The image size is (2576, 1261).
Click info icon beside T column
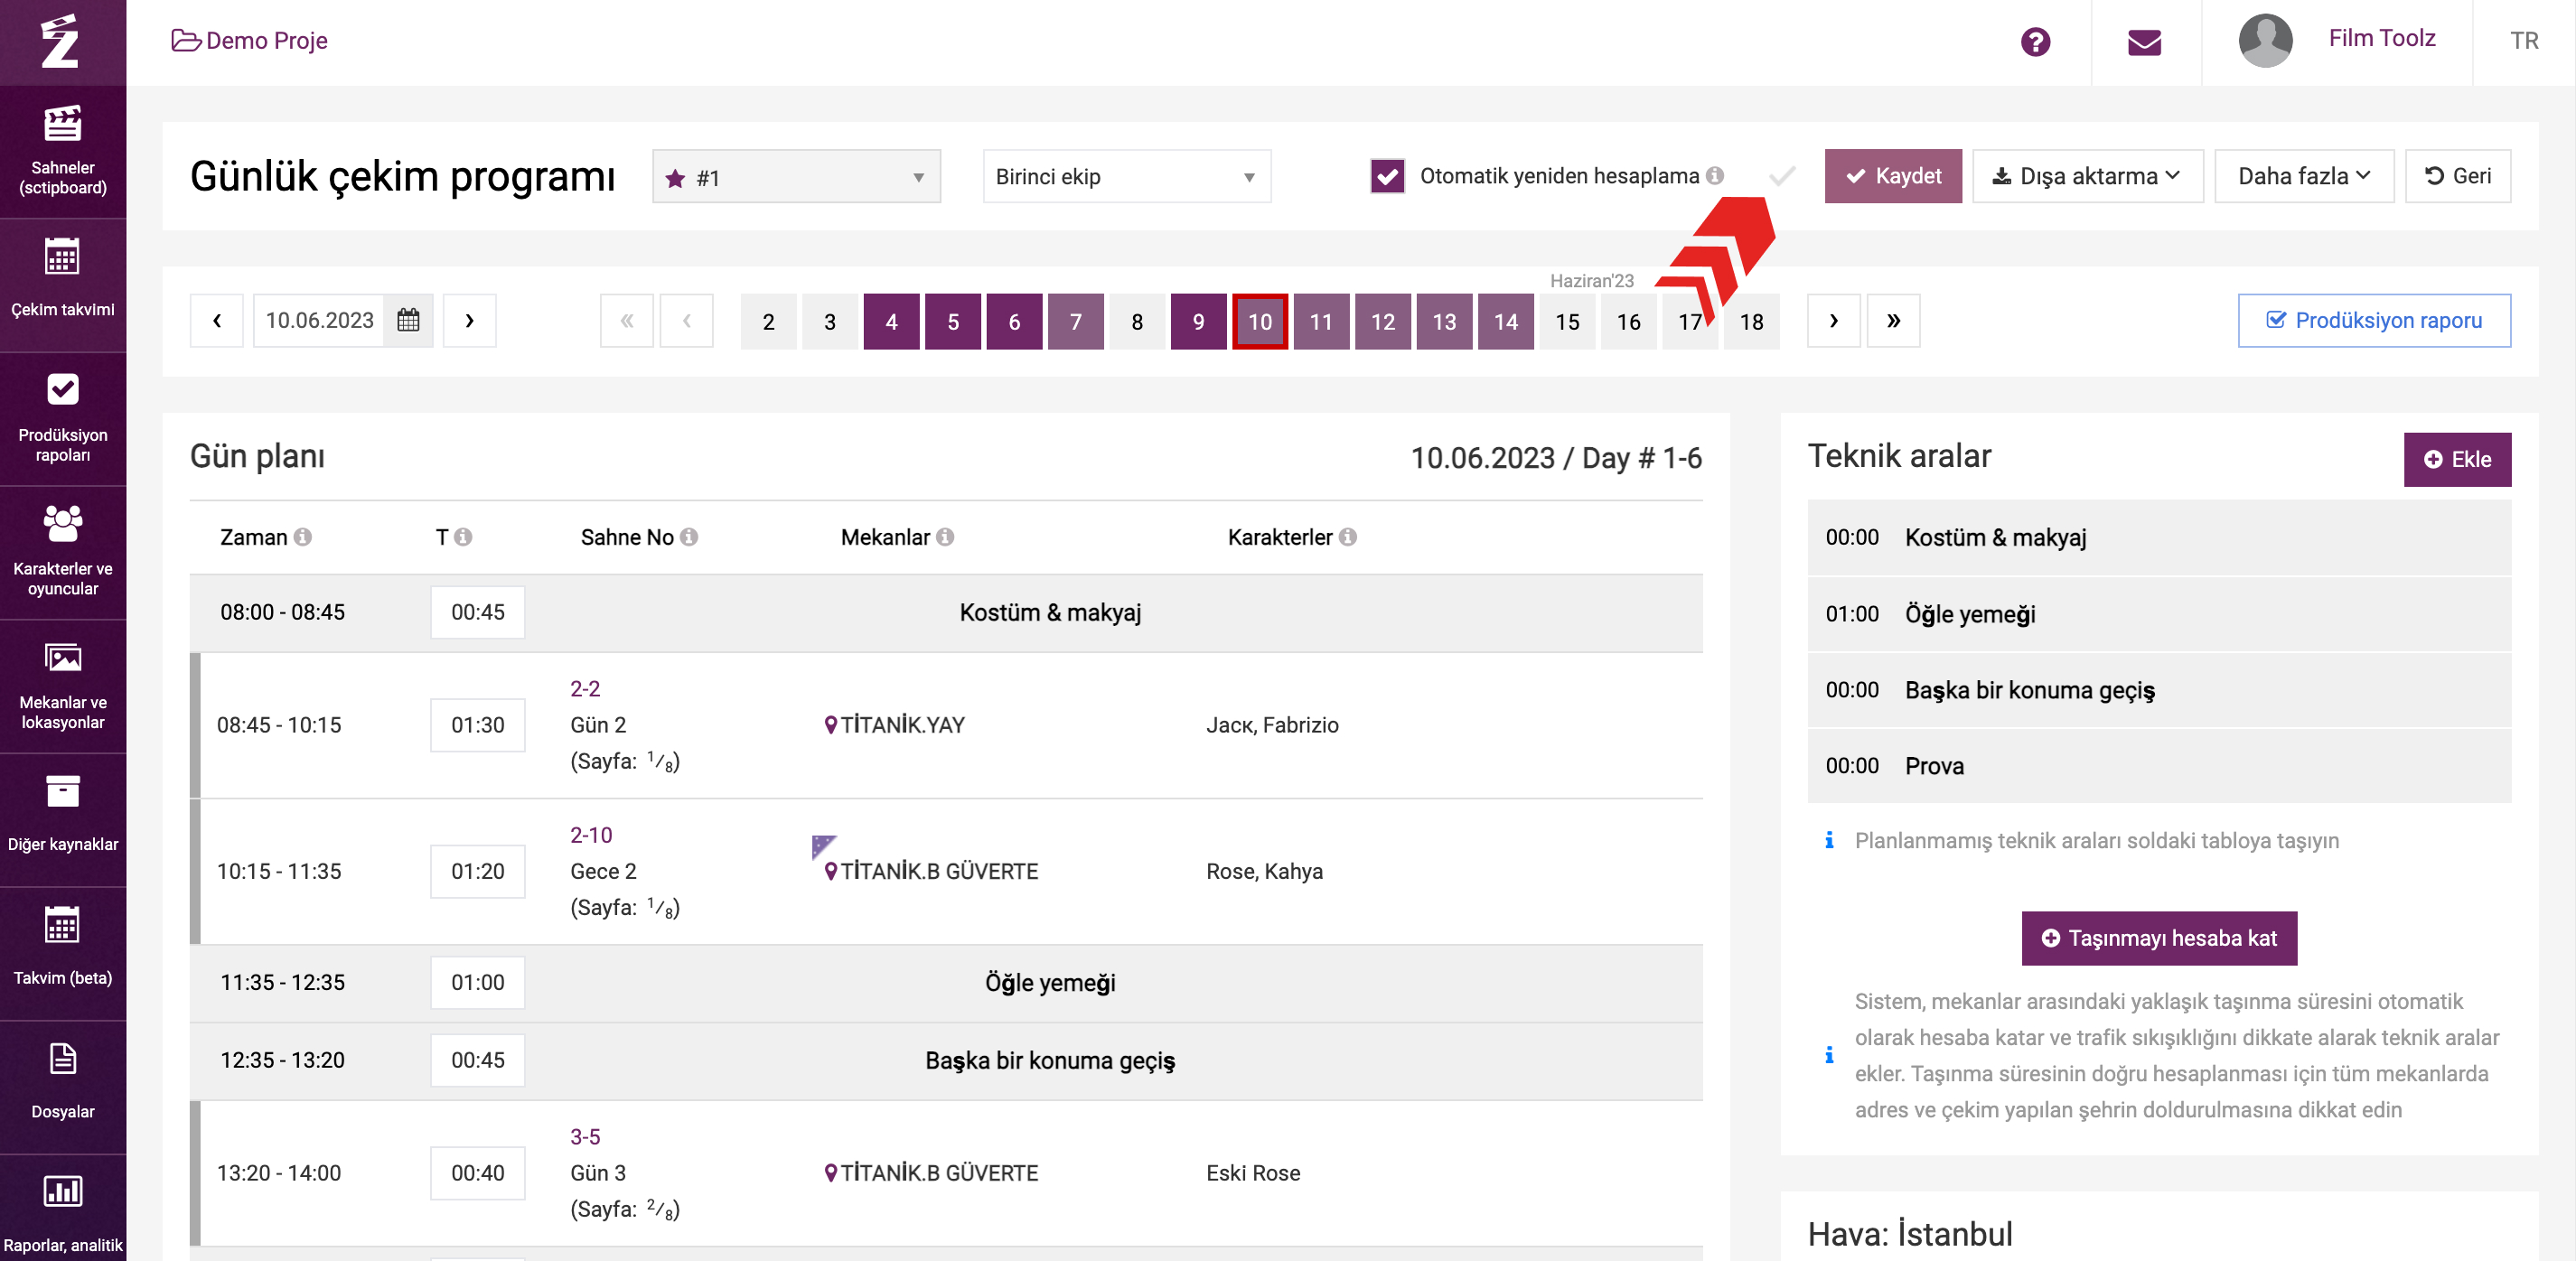point(463,537)
